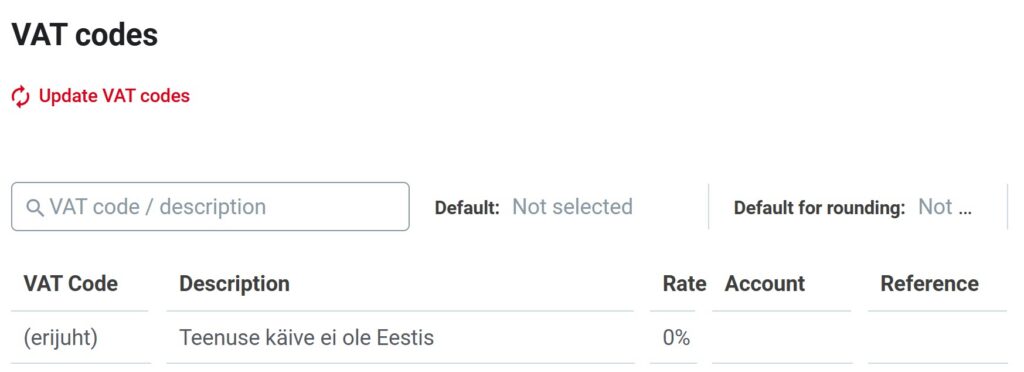Open the Default Not selected dropdown

pyautogui.click(x=572, y=207)
